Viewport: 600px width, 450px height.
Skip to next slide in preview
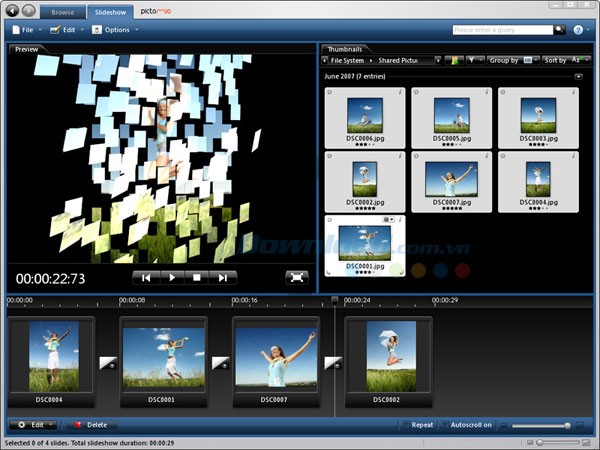click(223, 277)
